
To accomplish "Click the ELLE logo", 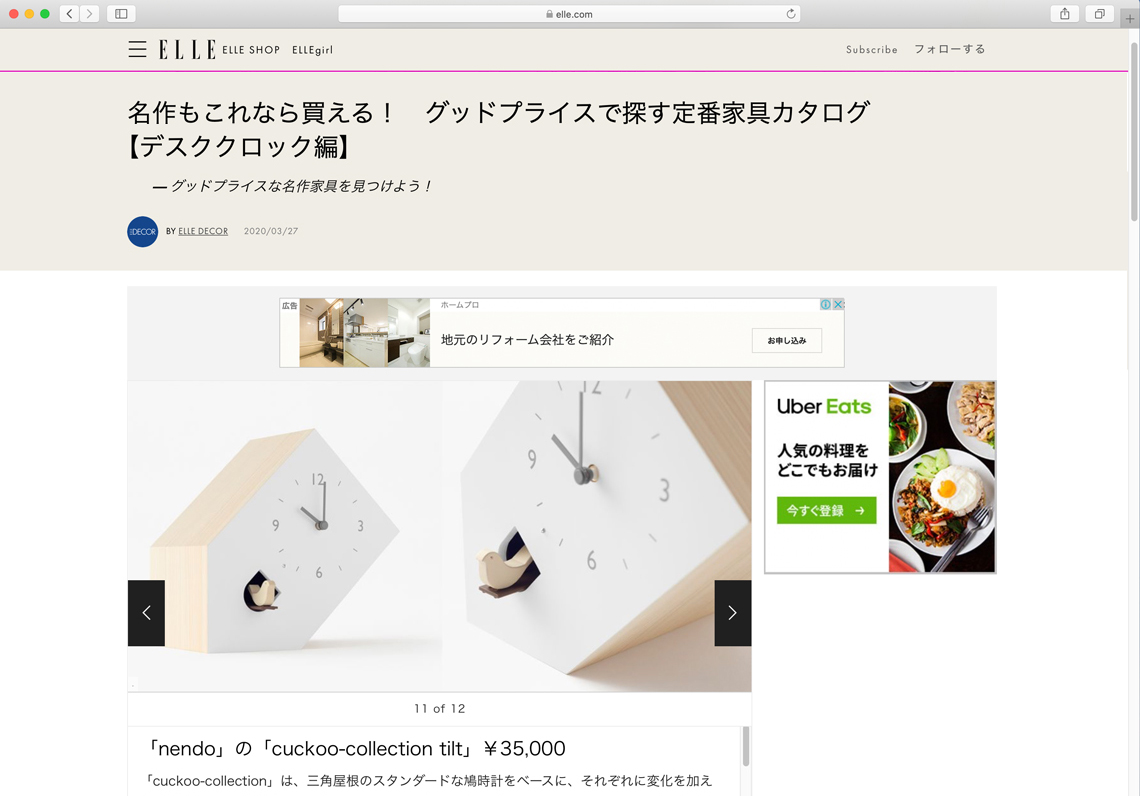I will coord(187,49).
